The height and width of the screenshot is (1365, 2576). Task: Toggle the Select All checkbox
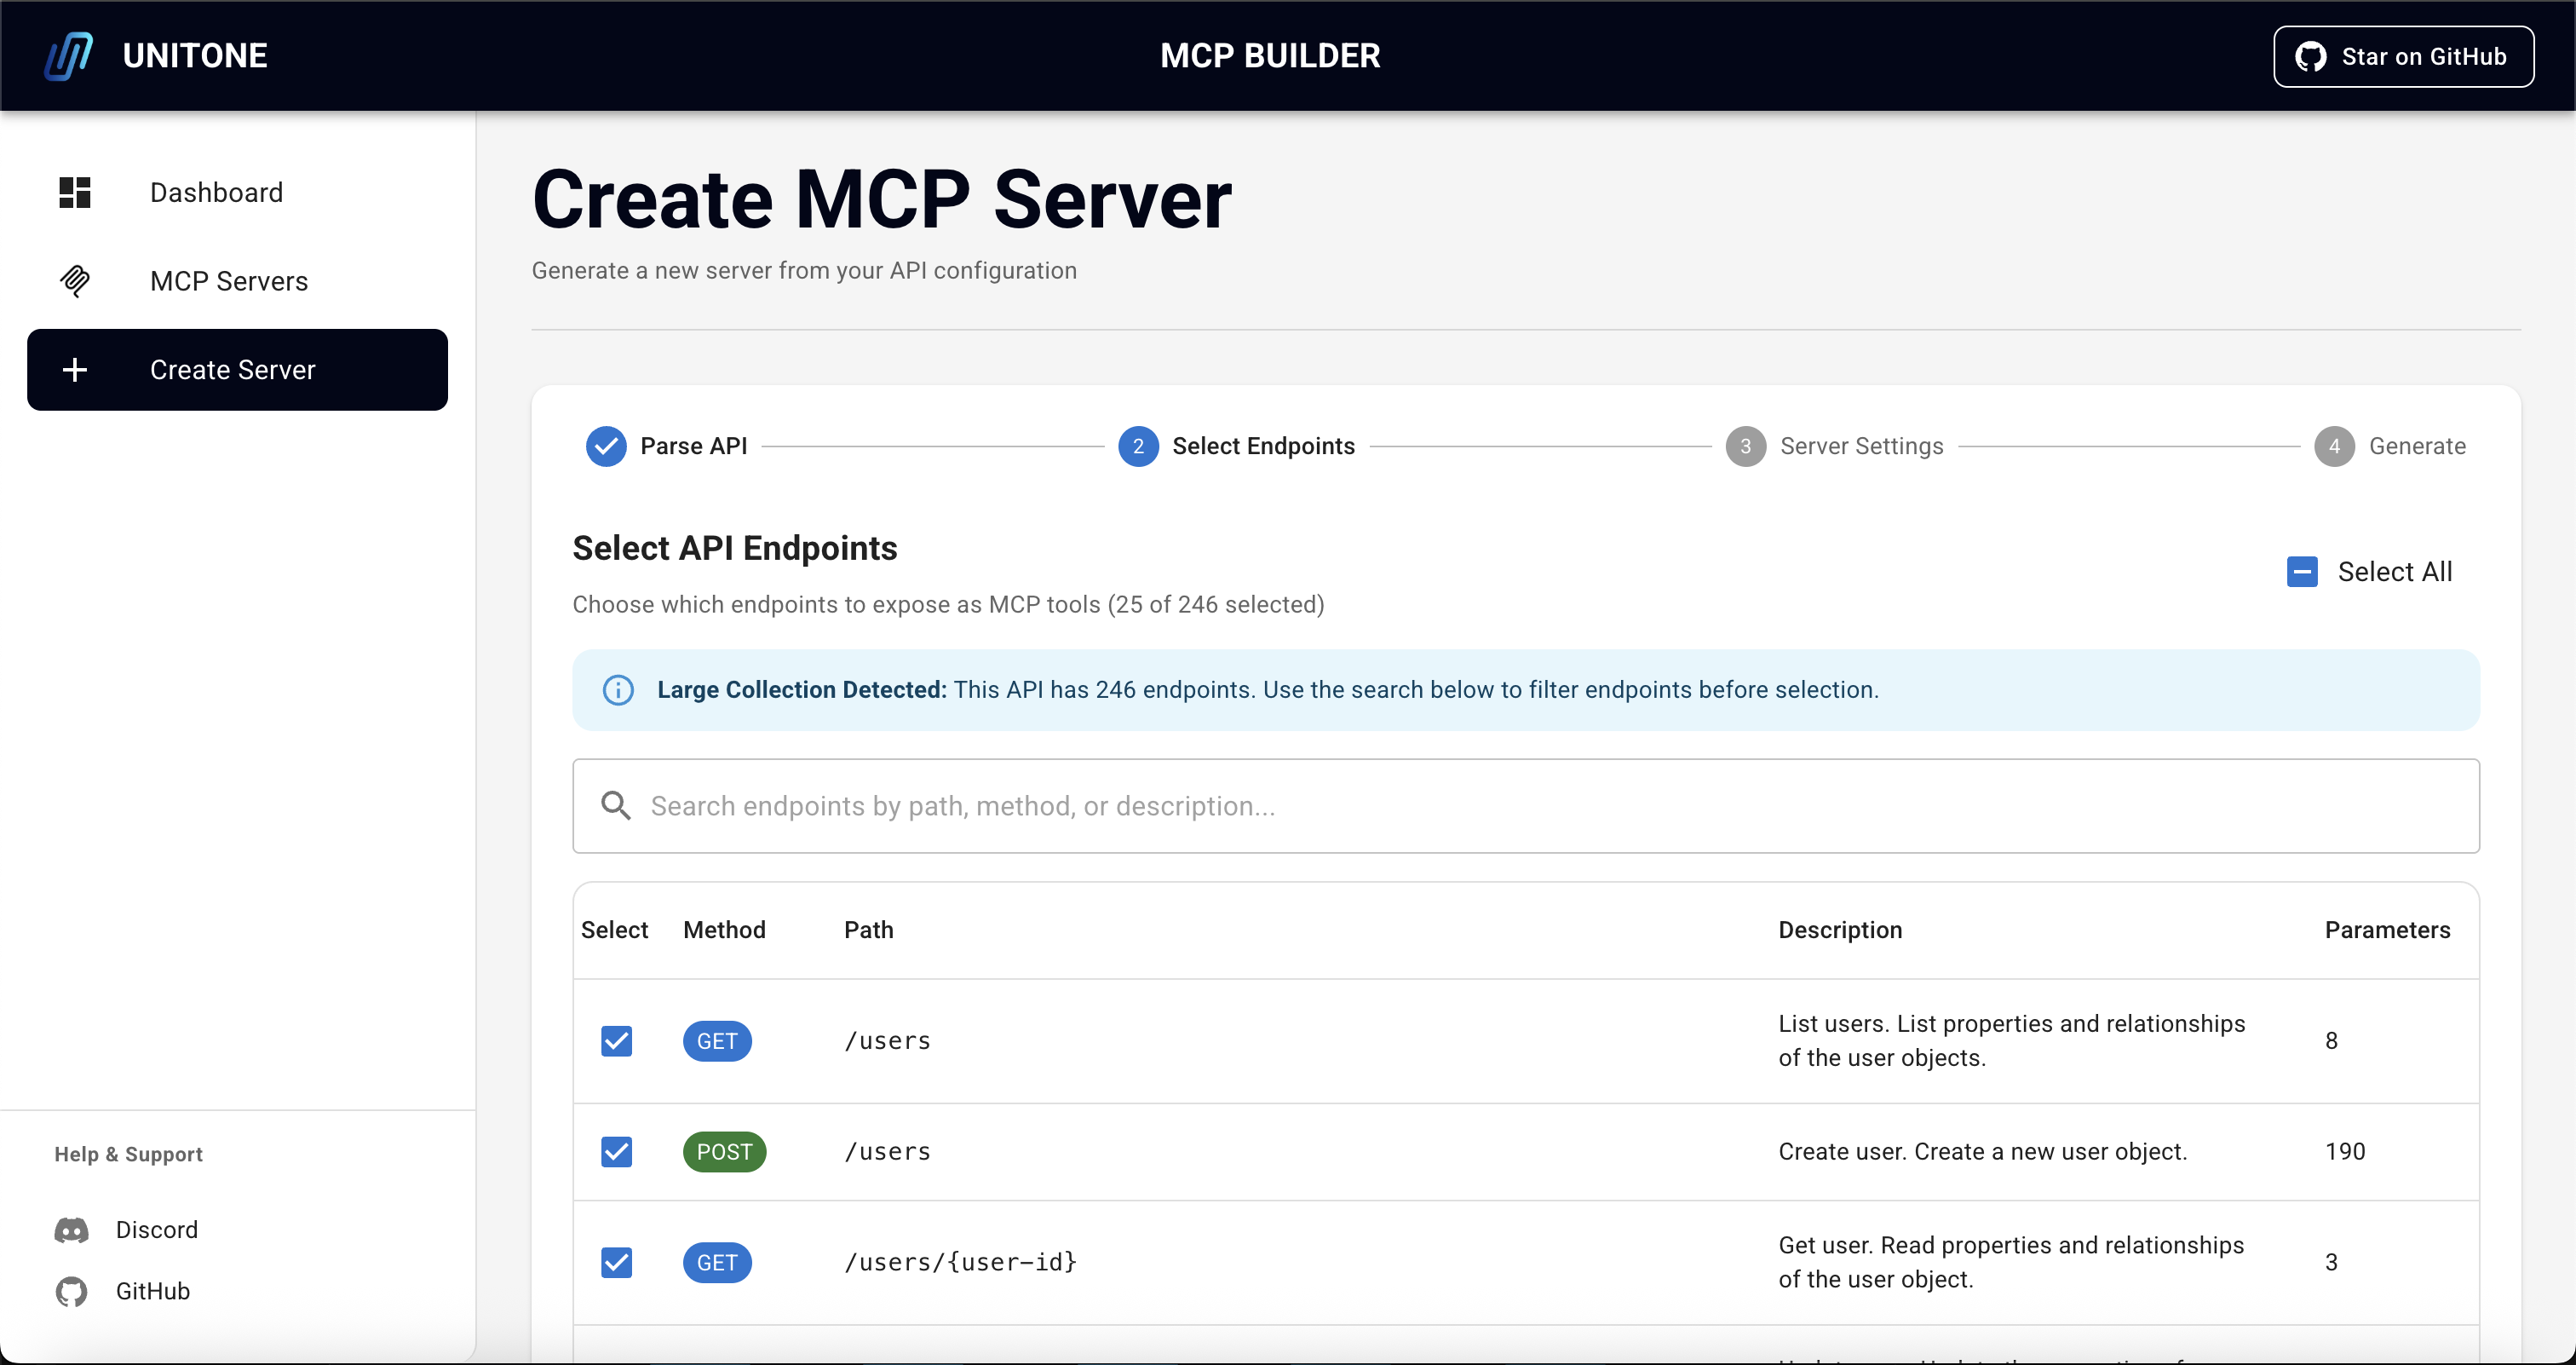[2302, 572]
